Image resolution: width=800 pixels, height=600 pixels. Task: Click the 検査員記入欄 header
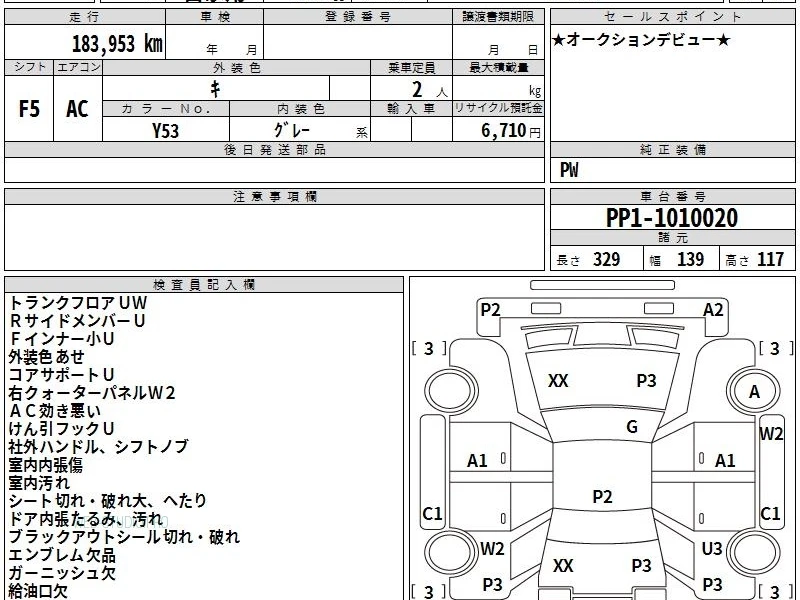click(x=204, y=285)
